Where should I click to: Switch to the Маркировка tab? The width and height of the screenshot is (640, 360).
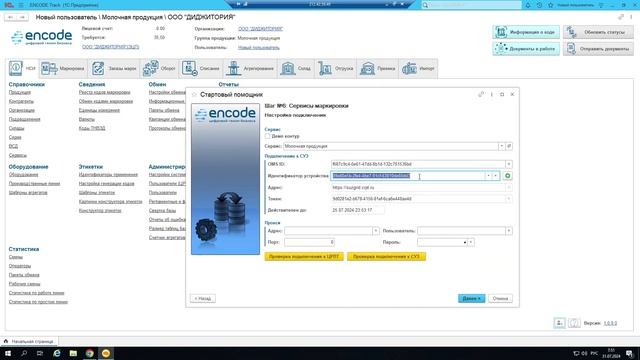click(x=62, y=69)
